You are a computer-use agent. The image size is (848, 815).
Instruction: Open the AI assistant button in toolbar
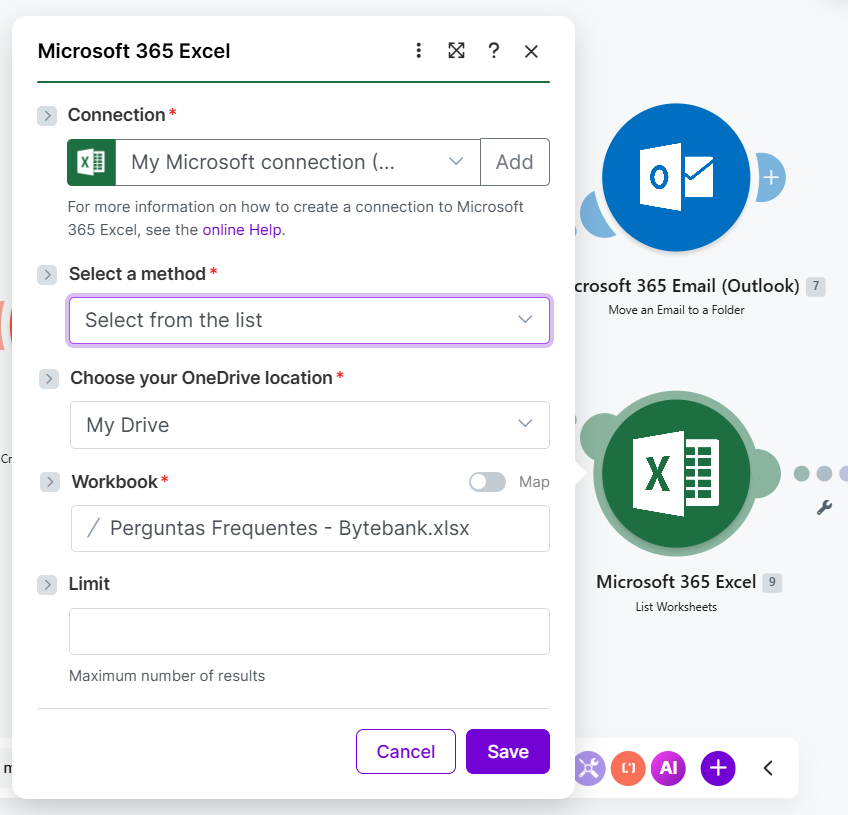click(668, 768)
